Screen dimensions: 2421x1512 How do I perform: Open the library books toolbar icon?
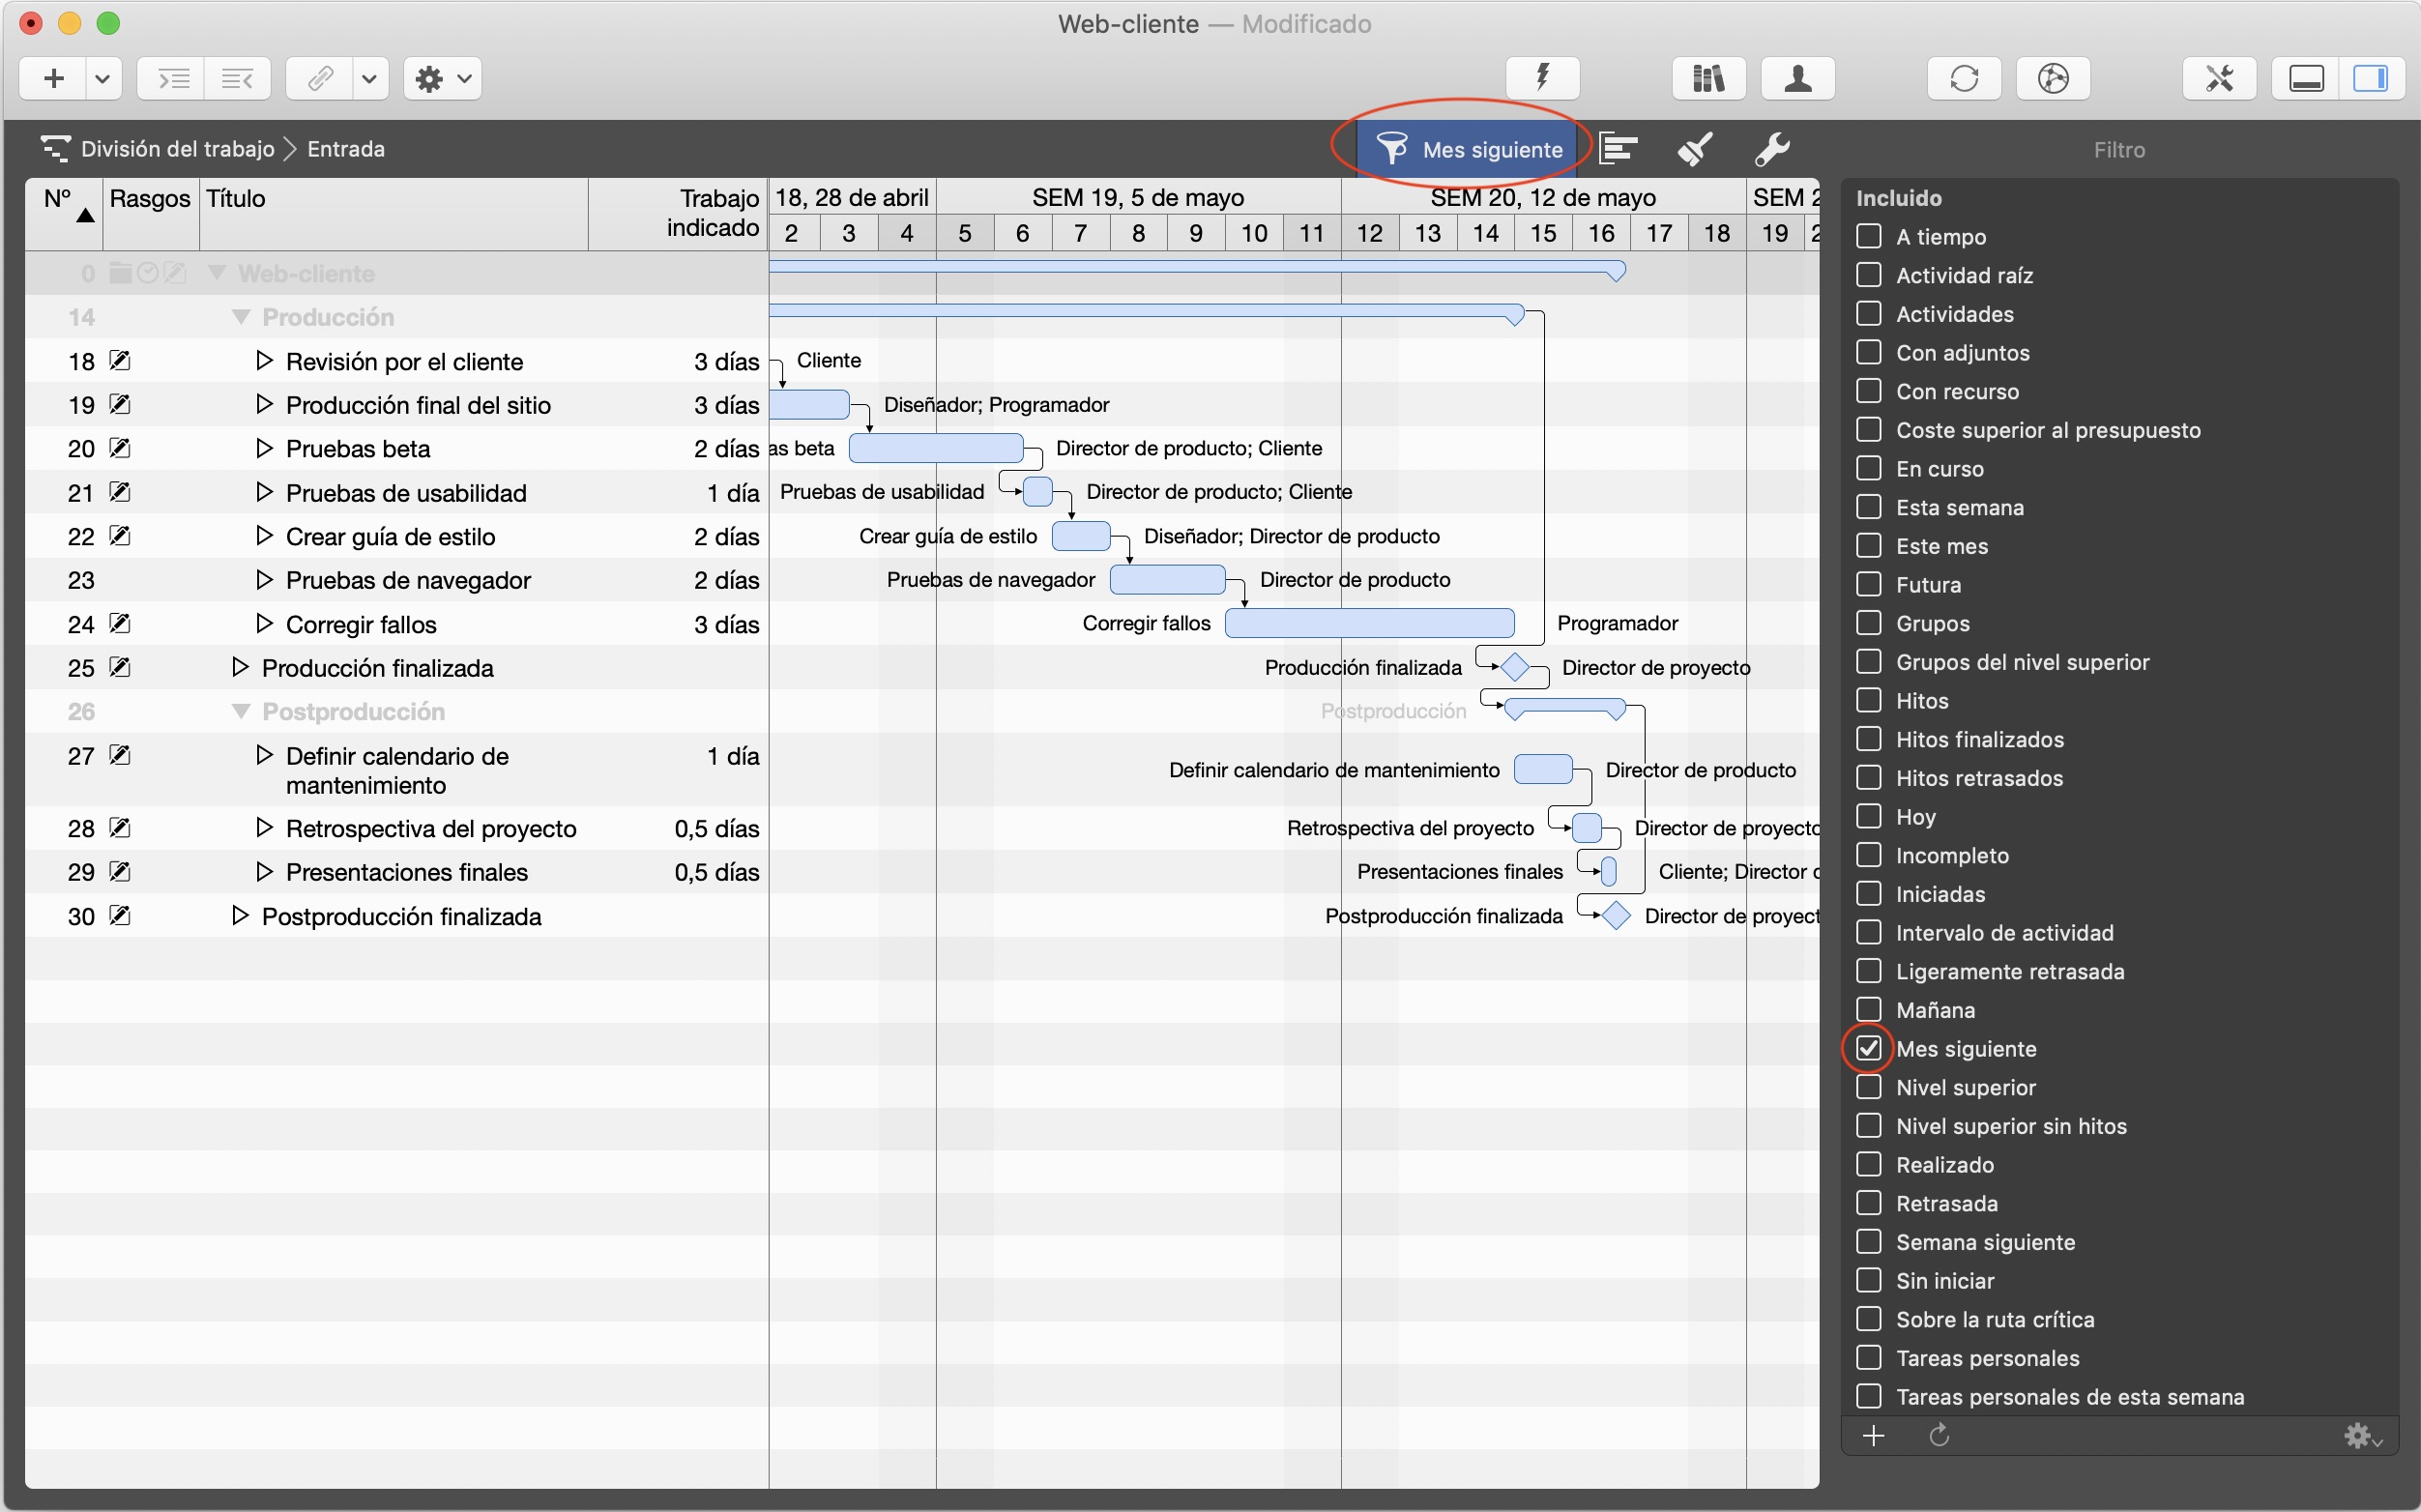point(1708,78)
